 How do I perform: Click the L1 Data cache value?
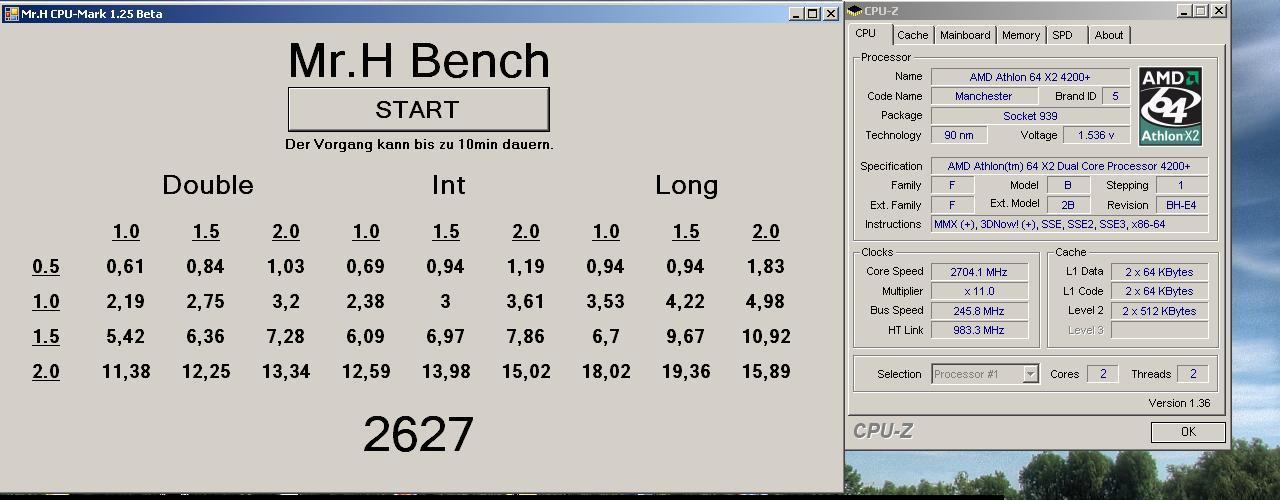(1158, 272)
